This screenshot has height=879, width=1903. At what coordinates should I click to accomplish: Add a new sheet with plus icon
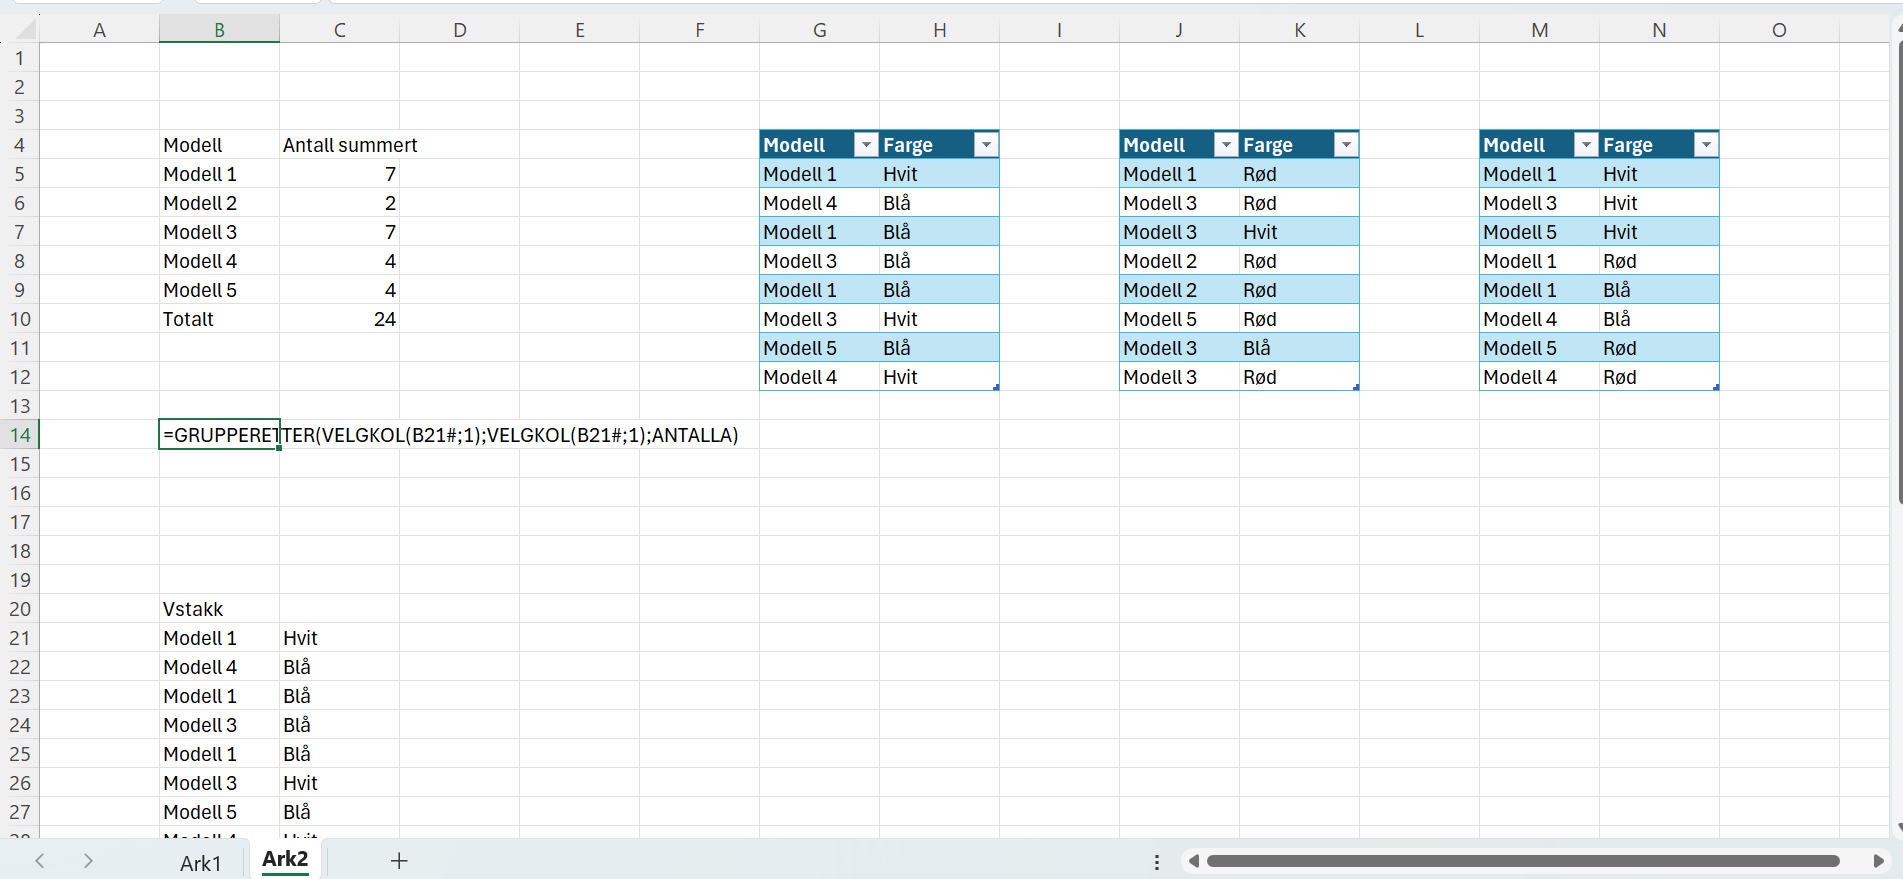(399, 861)
